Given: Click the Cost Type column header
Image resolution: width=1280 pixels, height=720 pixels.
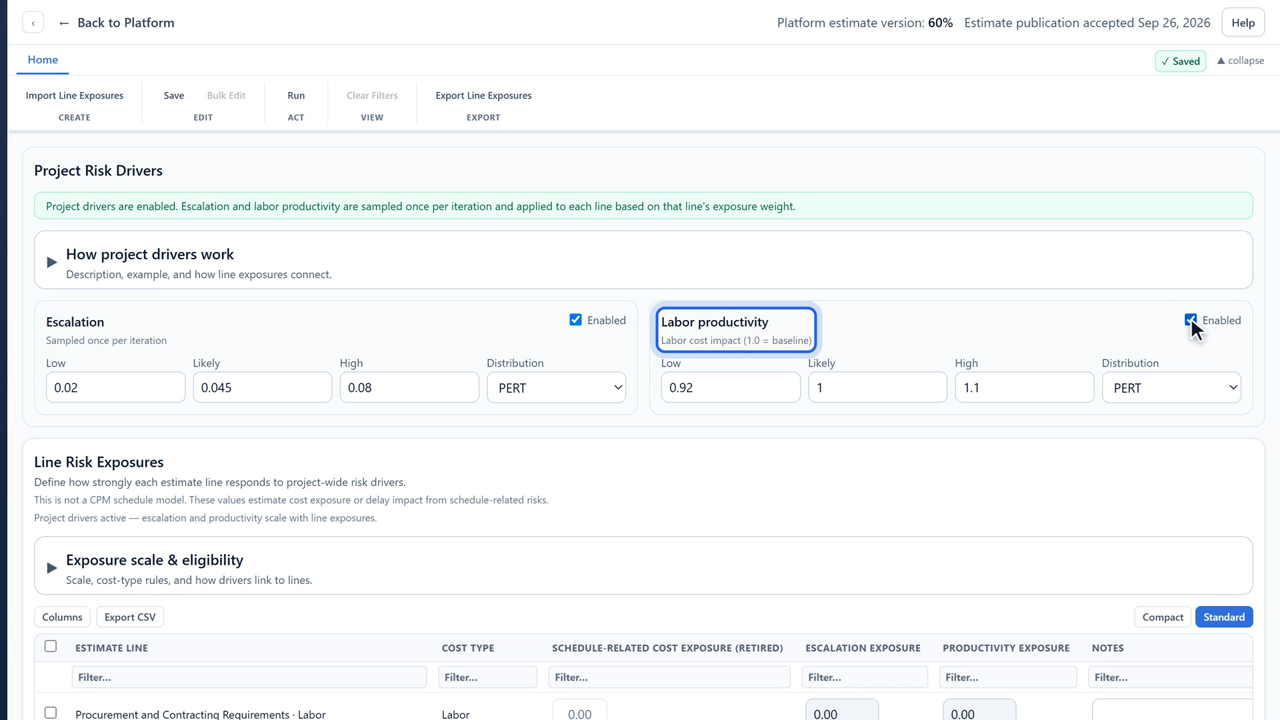Looking at the screenshot, I should tap(468, 648).
